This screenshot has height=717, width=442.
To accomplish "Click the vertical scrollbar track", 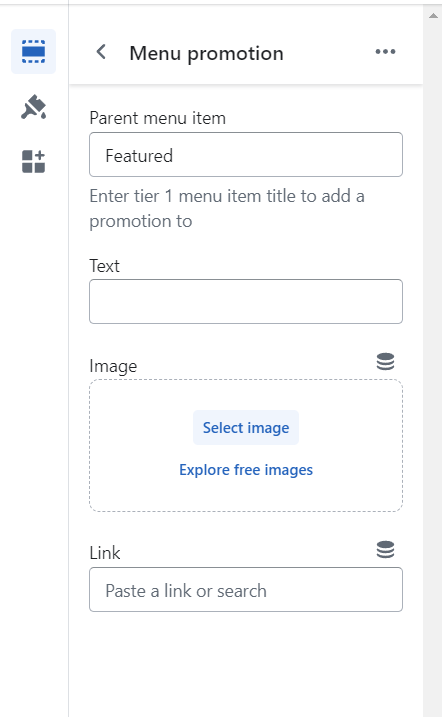I will point(433,366).
